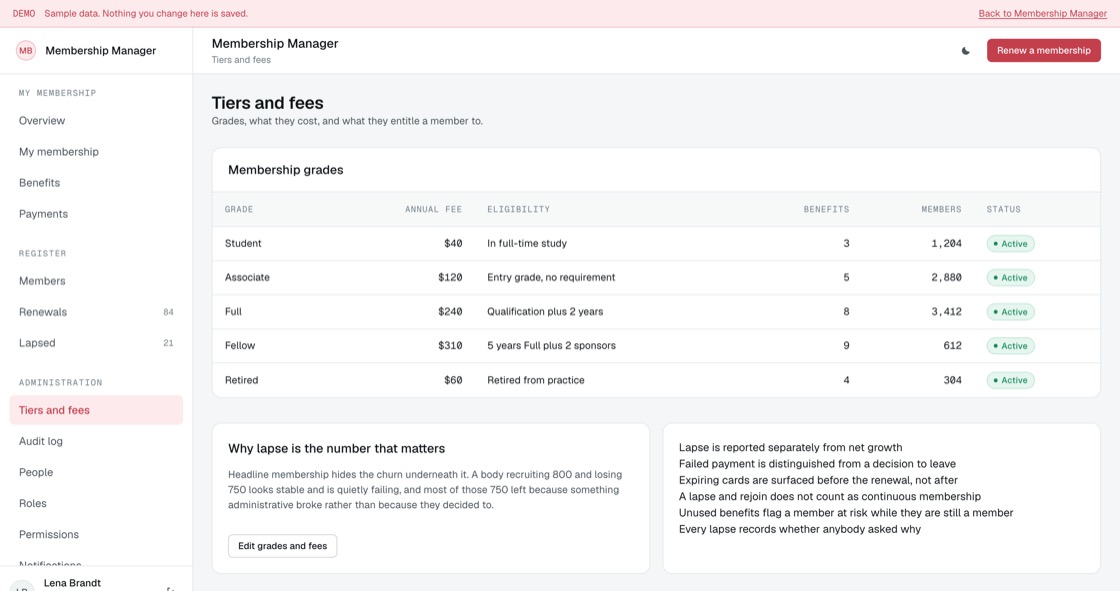Click the $310 annual fee value

point(450,346)
